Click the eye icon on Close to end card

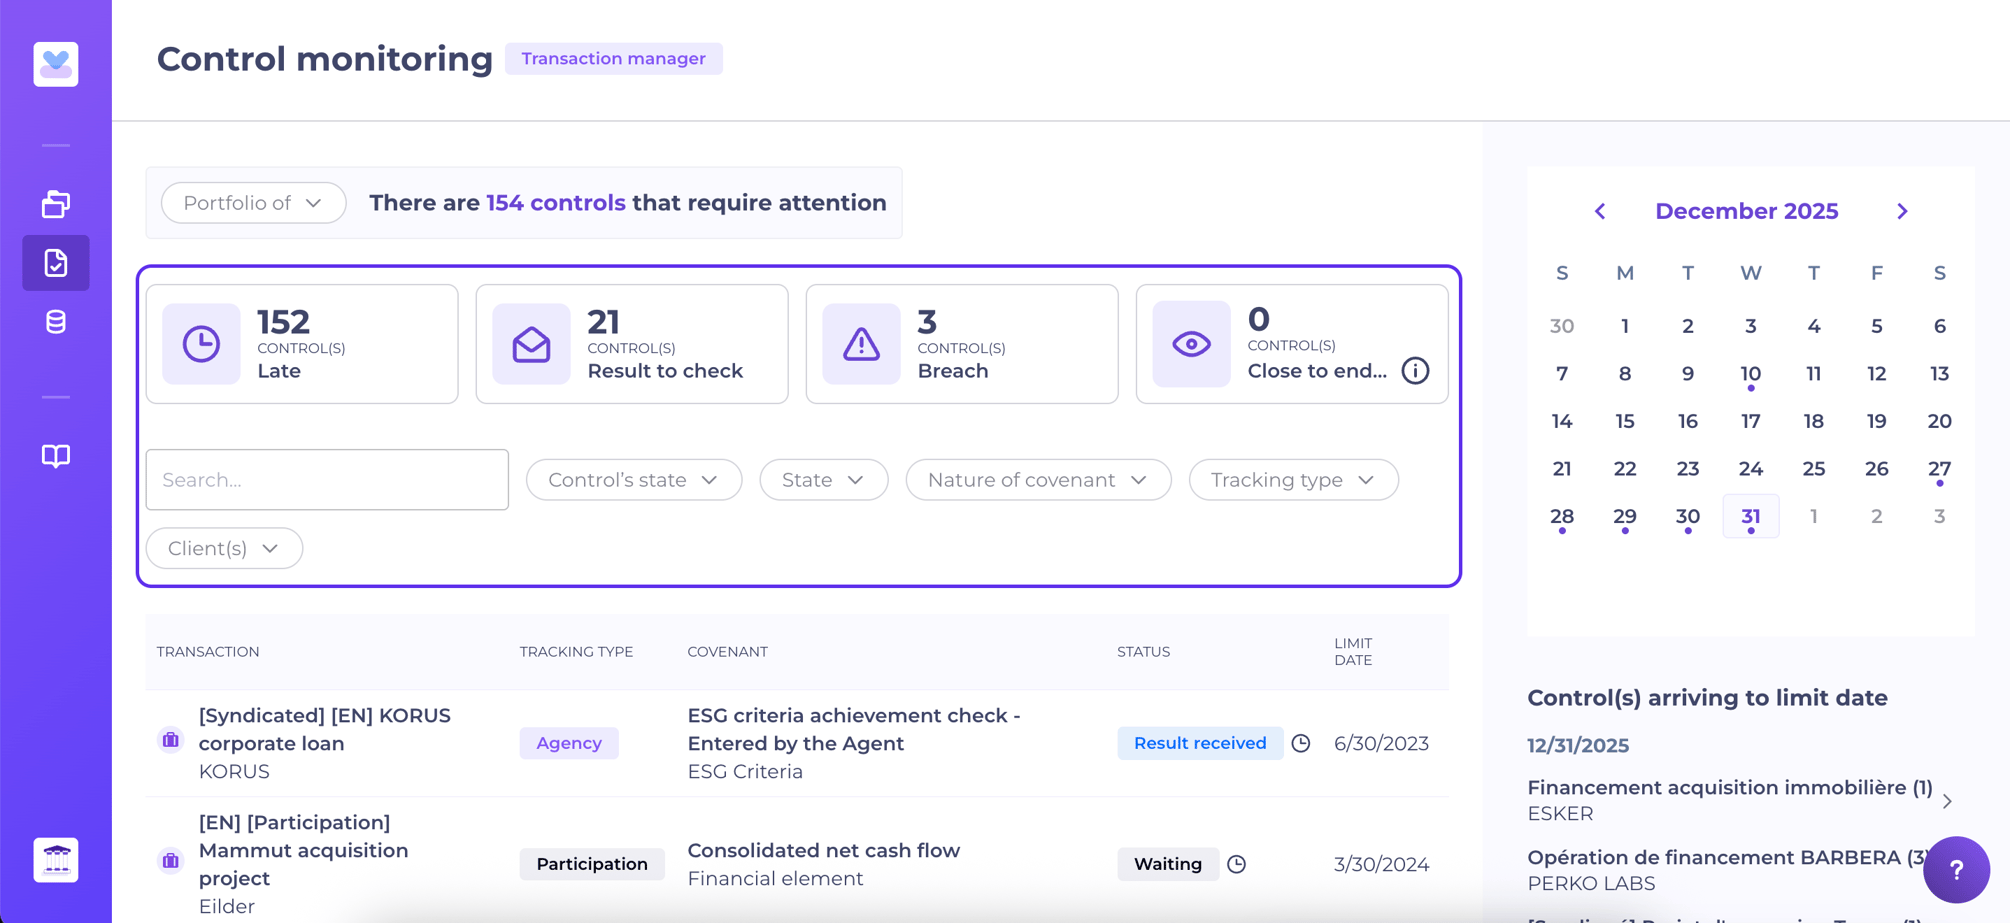coord(1191,344)
